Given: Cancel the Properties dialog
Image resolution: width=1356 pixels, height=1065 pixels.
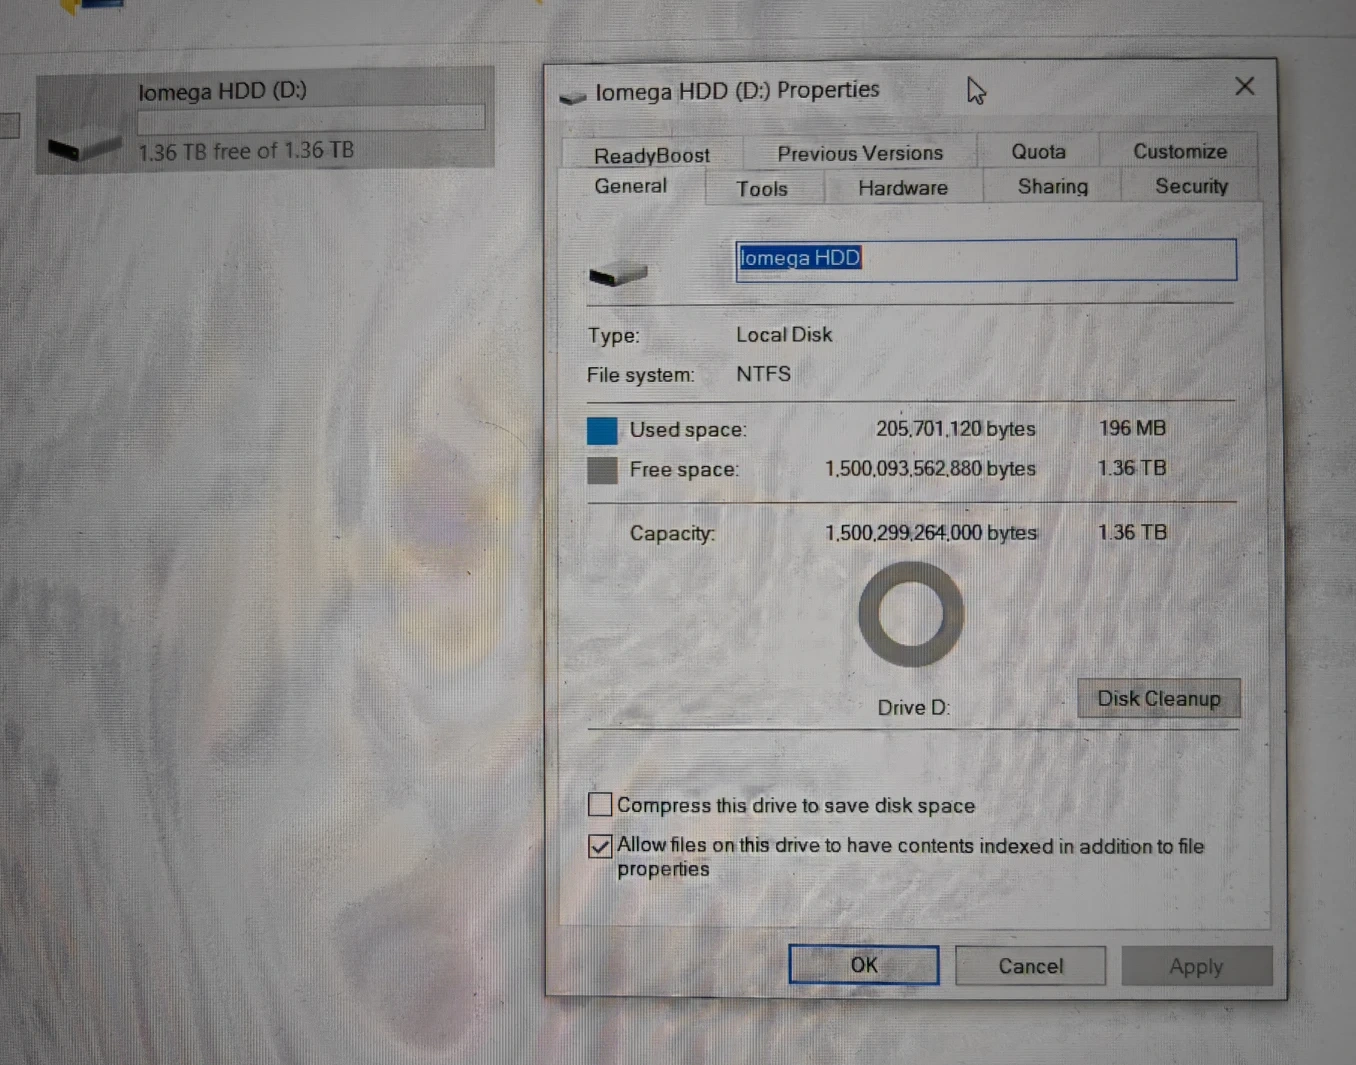Looking at the screenshot, I should 1031,966.
